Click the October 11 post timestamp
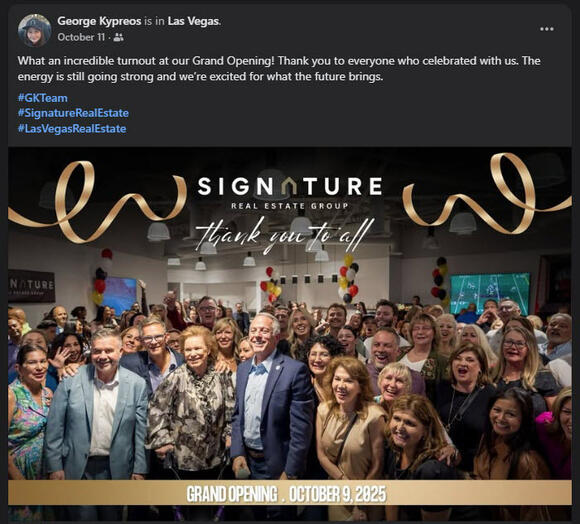 point(81,37)
